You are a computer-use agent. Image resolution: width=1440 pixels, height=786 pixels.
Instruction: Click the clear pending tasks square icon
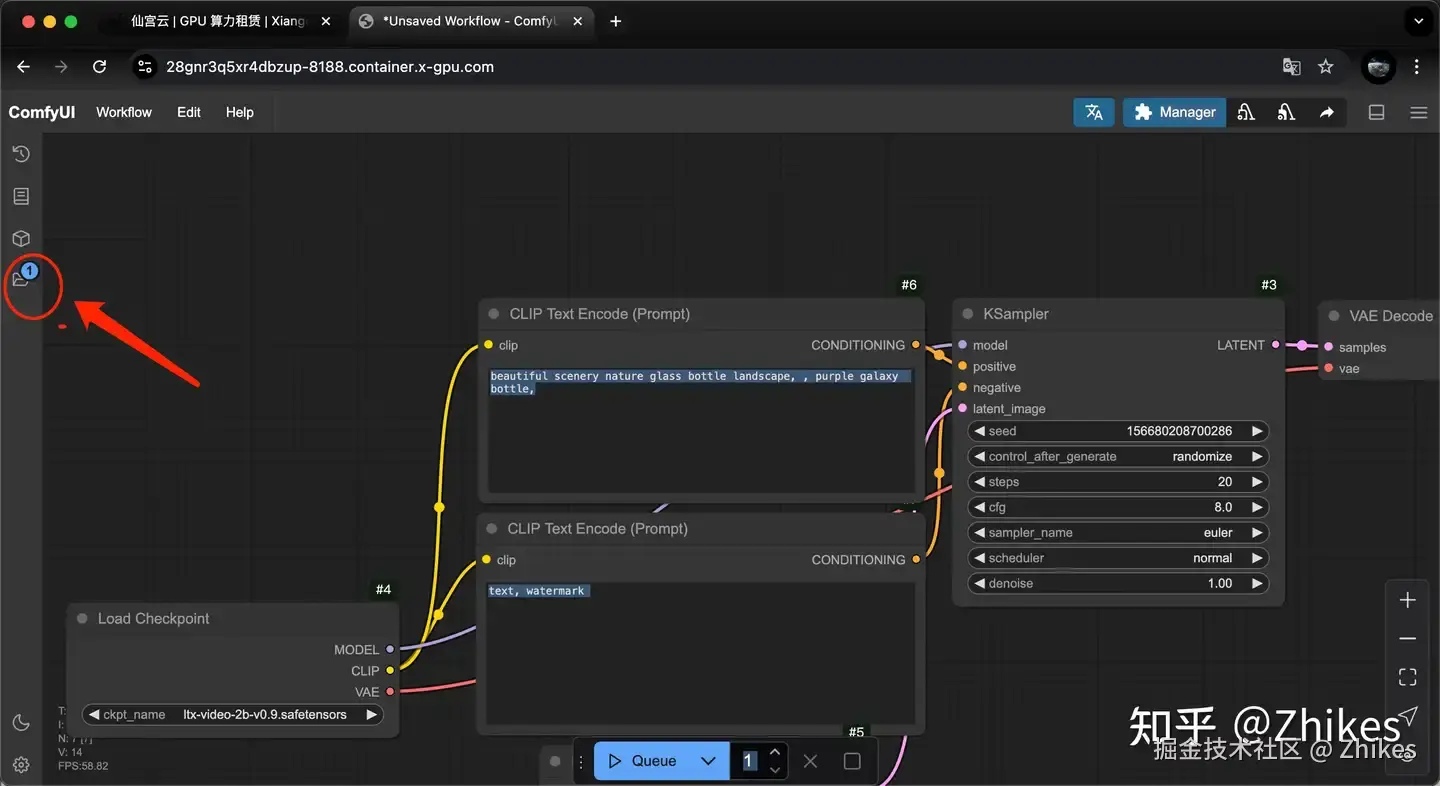click(x=852, y=761)
